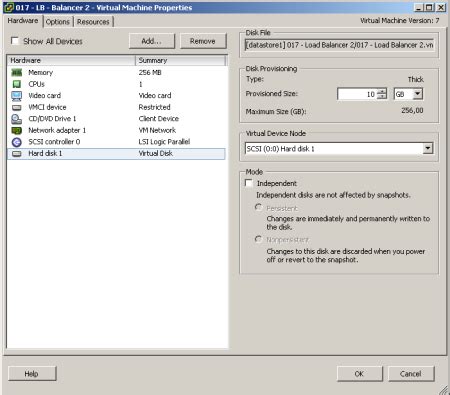This screenshot has width=450, height=395.
Task: Click the 'LSI Logic Parallel' summary text
Action: click(x=164, y=142)
